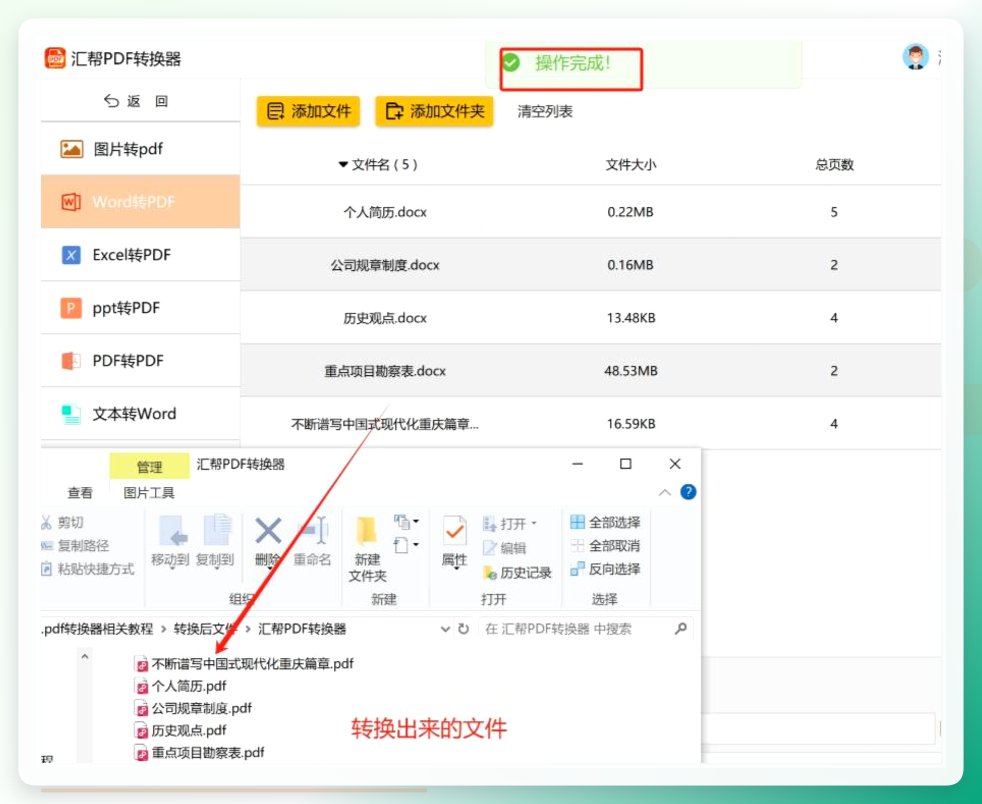The image size is (982, 804).
Task: Select 不断谱写中国式现代化重庆篇章.pdf in Explorer
Action: pyautogui.click(x=244, y=664)
